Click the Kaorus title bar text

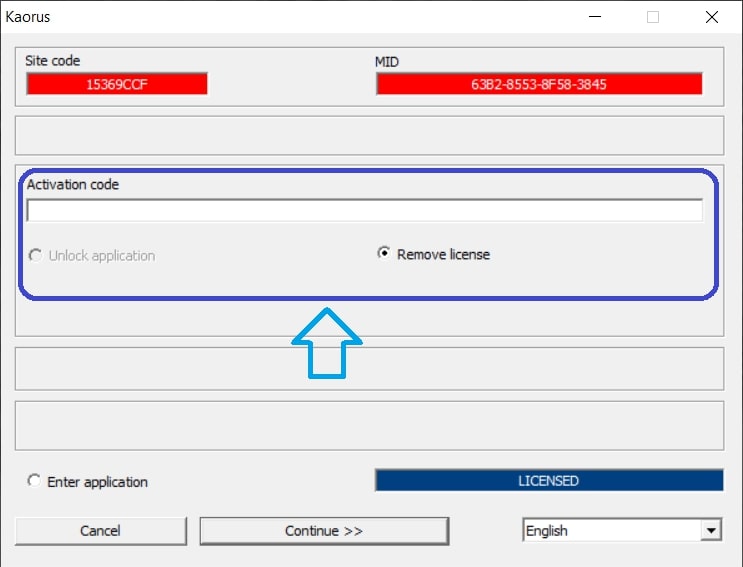tap(28, 17)
